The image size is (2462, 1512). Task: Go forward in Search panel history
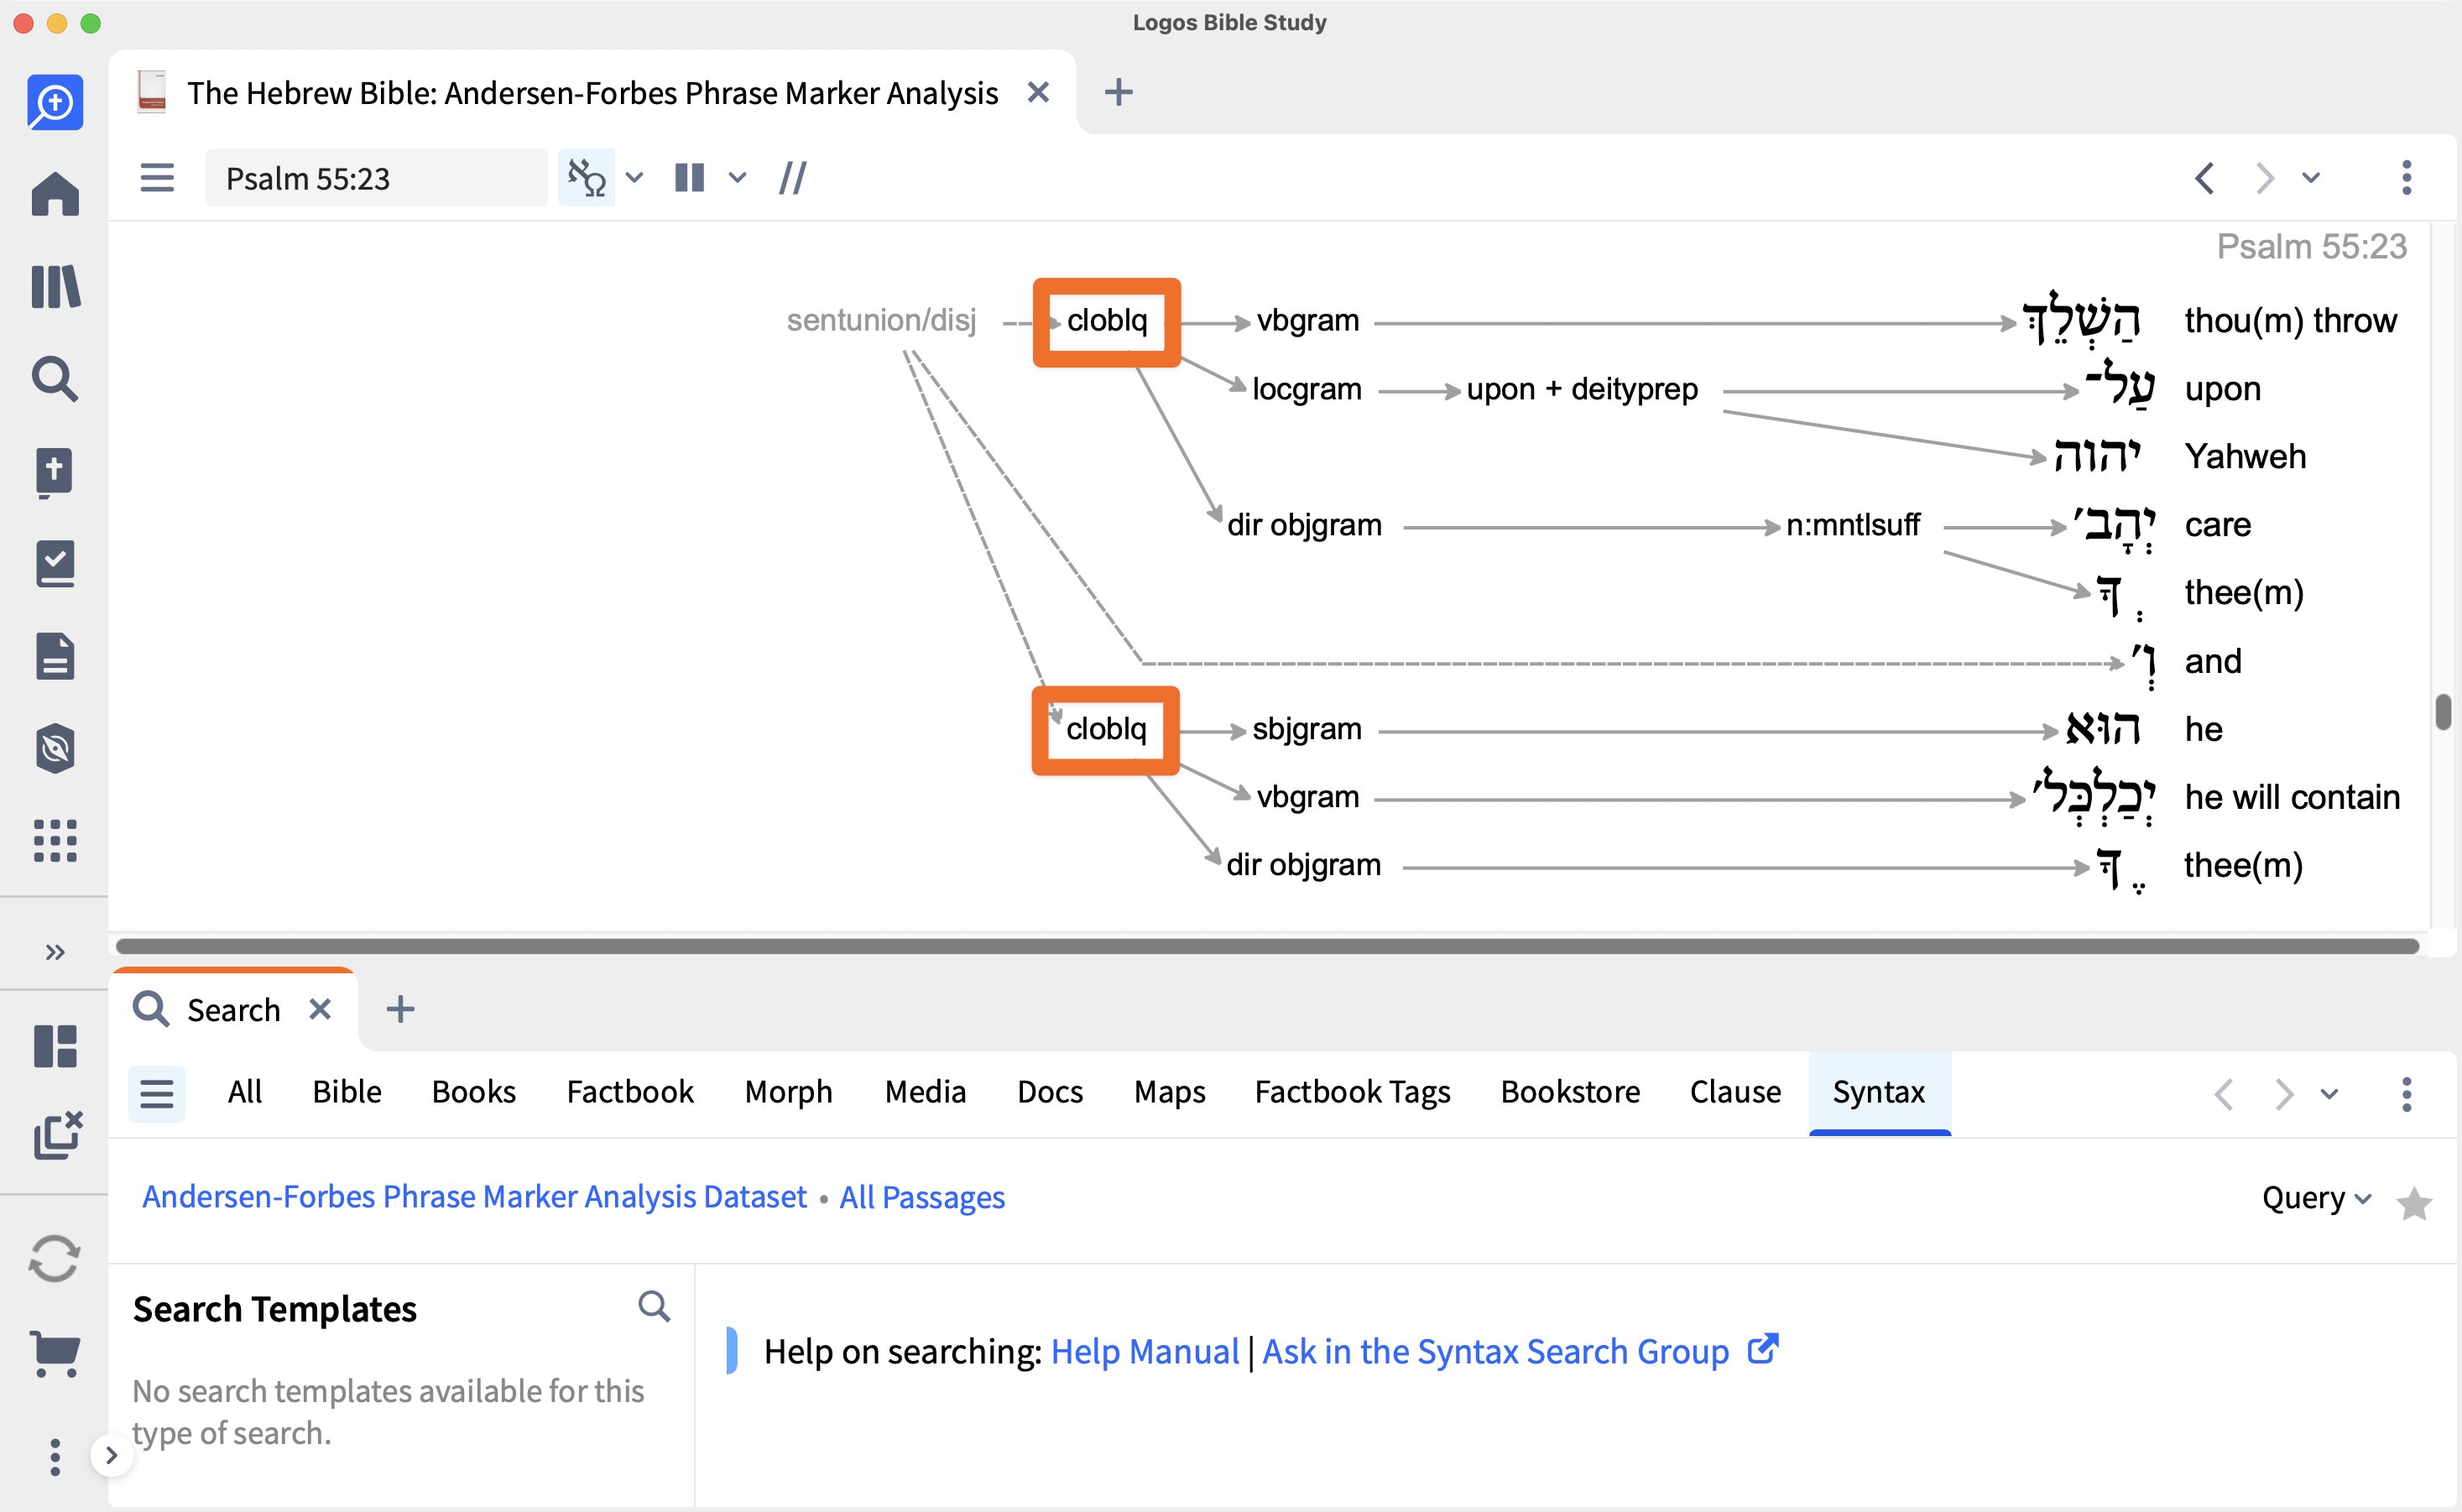tap(2284, 1094)
